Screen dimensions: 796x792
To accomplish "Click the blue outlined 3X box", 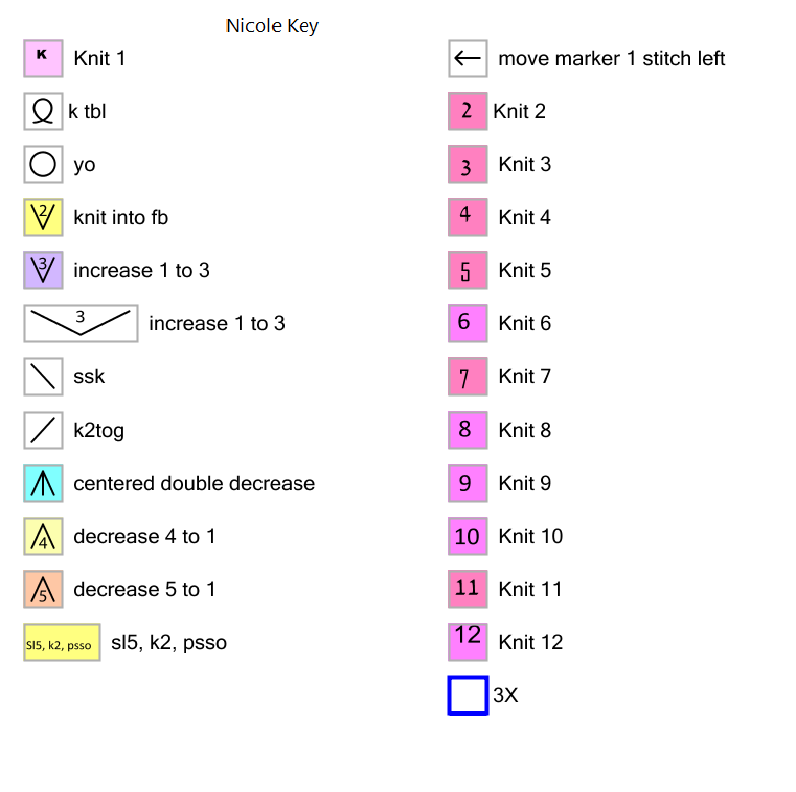I will pyautogui.click(x=467, y=695).
